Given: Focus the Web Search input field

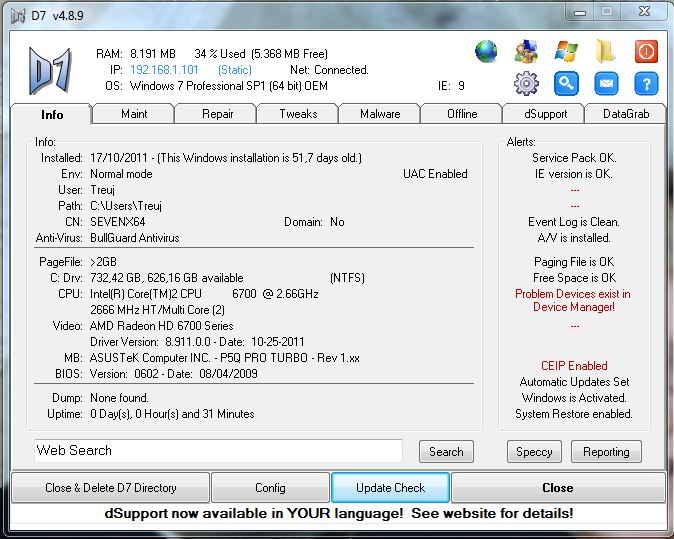Looking at the screenshot, I should tap(218, 450).
